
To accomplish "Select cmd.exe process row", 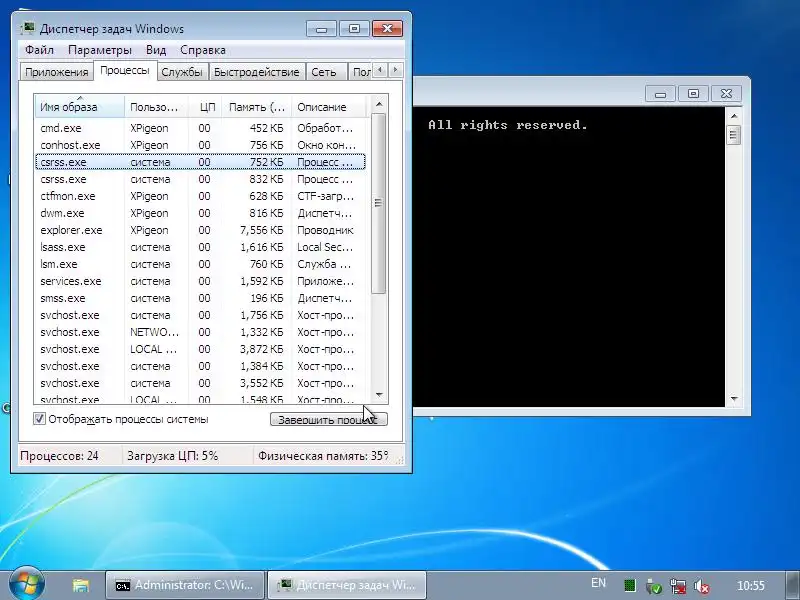I will [201, 128].
